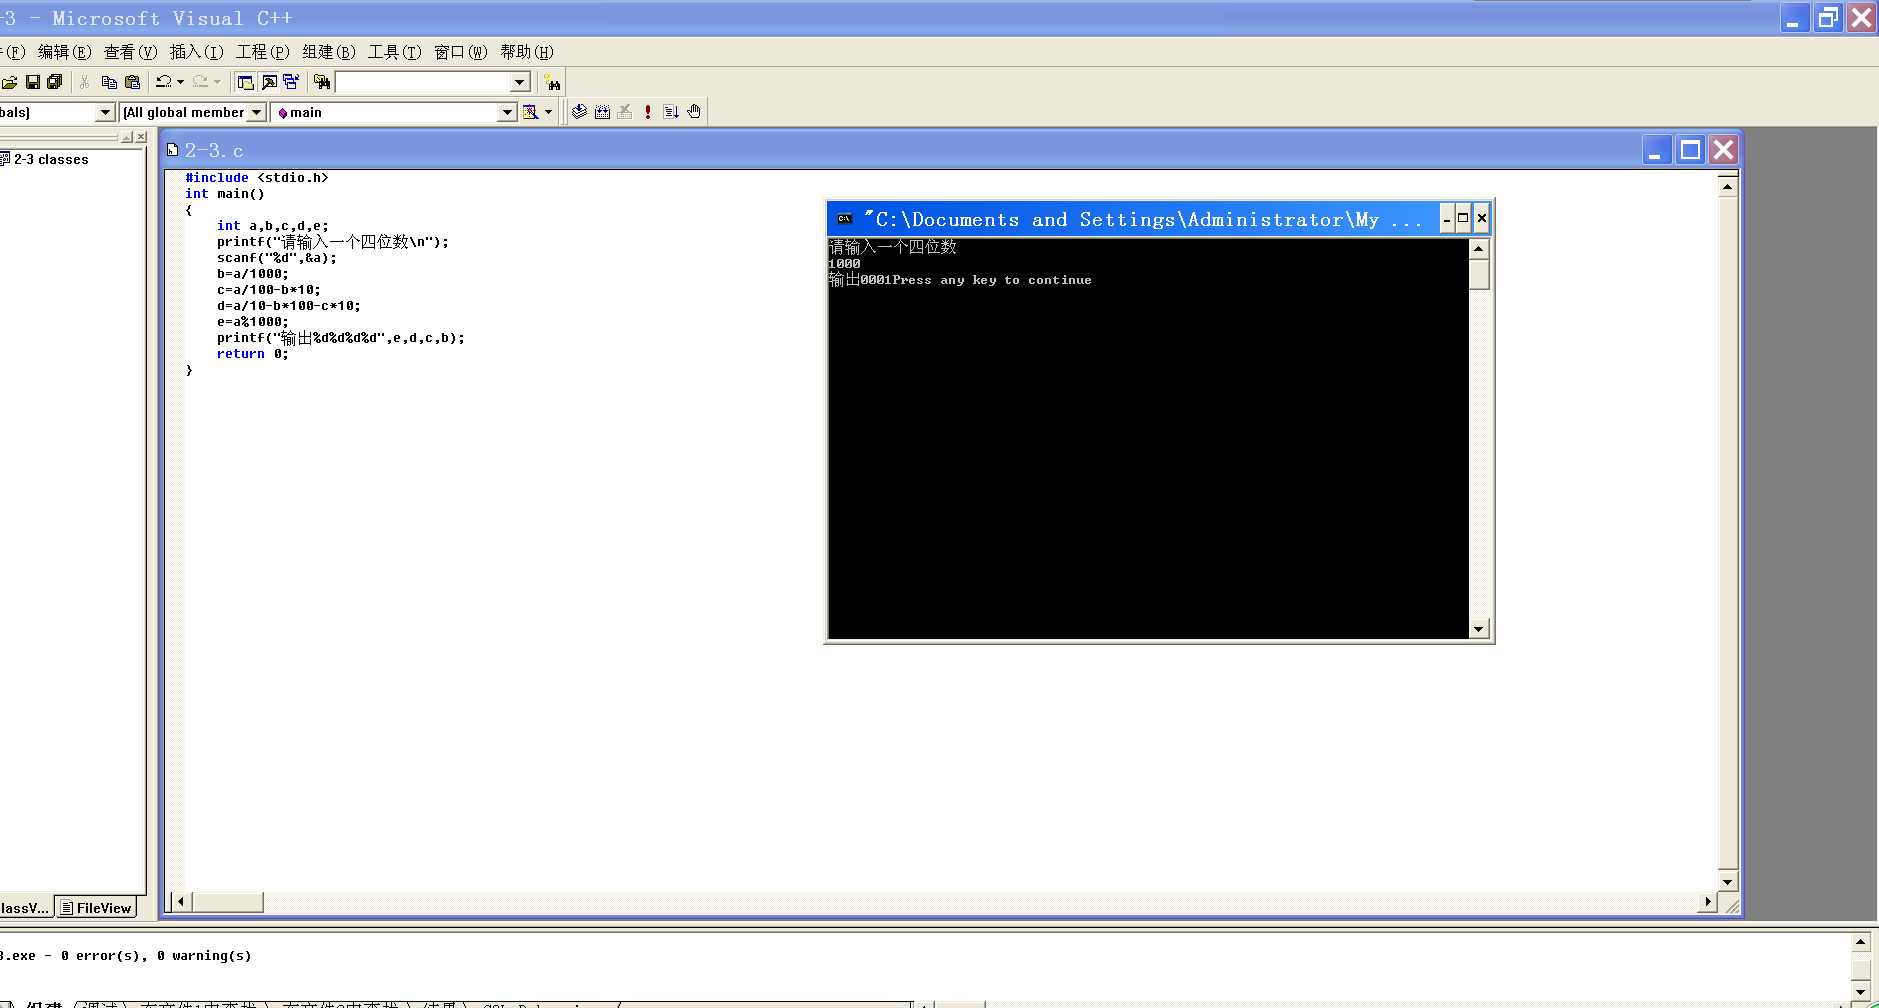
Task: Click the editor vertical scrollbar up arrow
Action: click(x=1727, y=187)
